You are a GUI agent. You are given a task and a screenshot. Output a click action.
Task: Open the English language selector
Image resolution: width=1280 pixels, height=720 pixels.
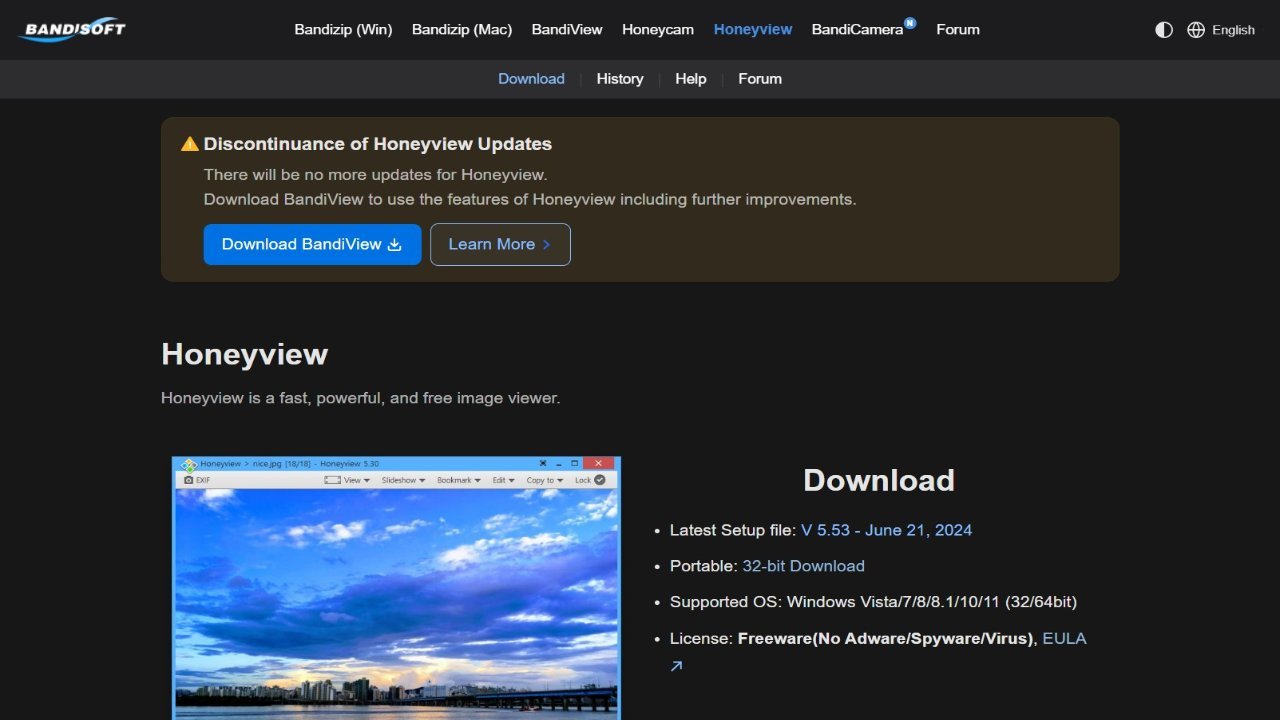(x=1233, y=30)
